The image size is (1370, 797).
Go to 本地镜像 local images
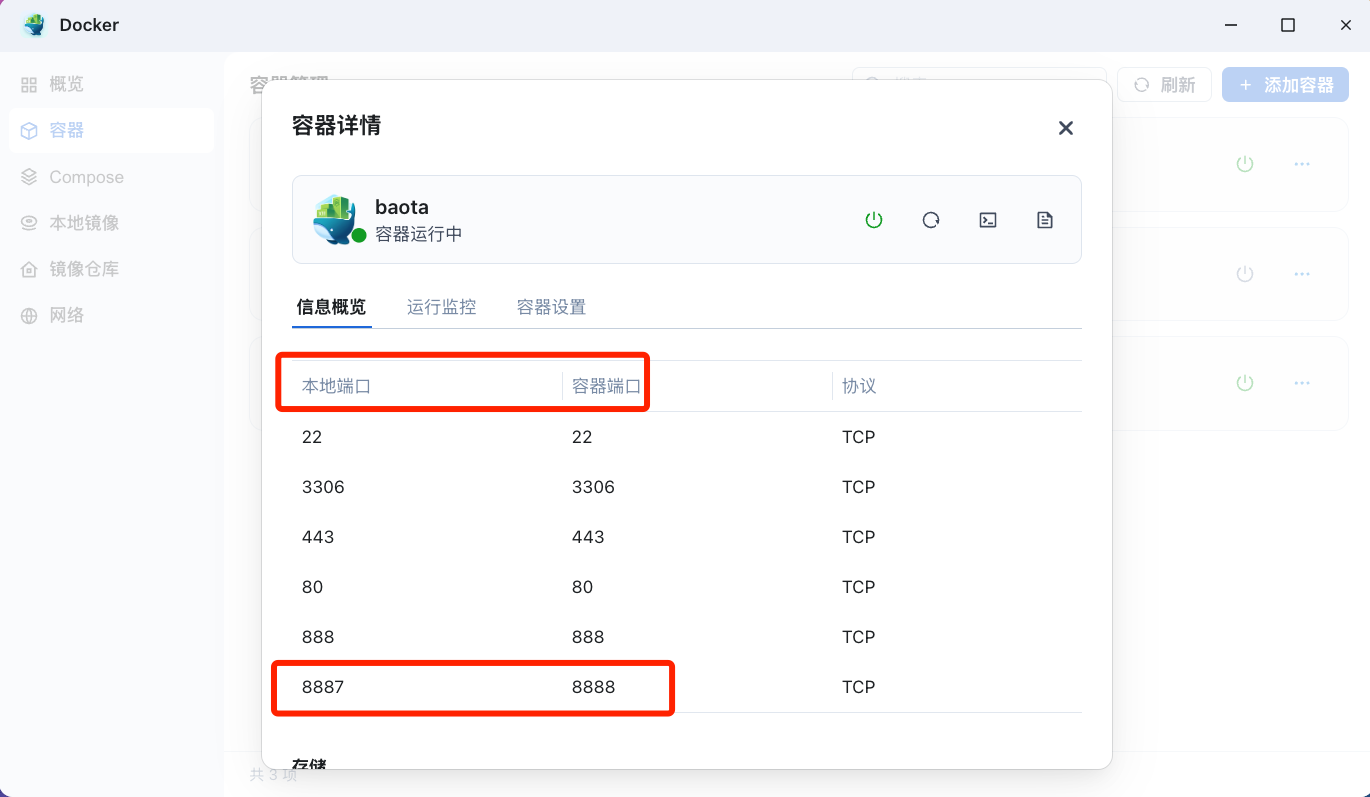click(111, 223)
